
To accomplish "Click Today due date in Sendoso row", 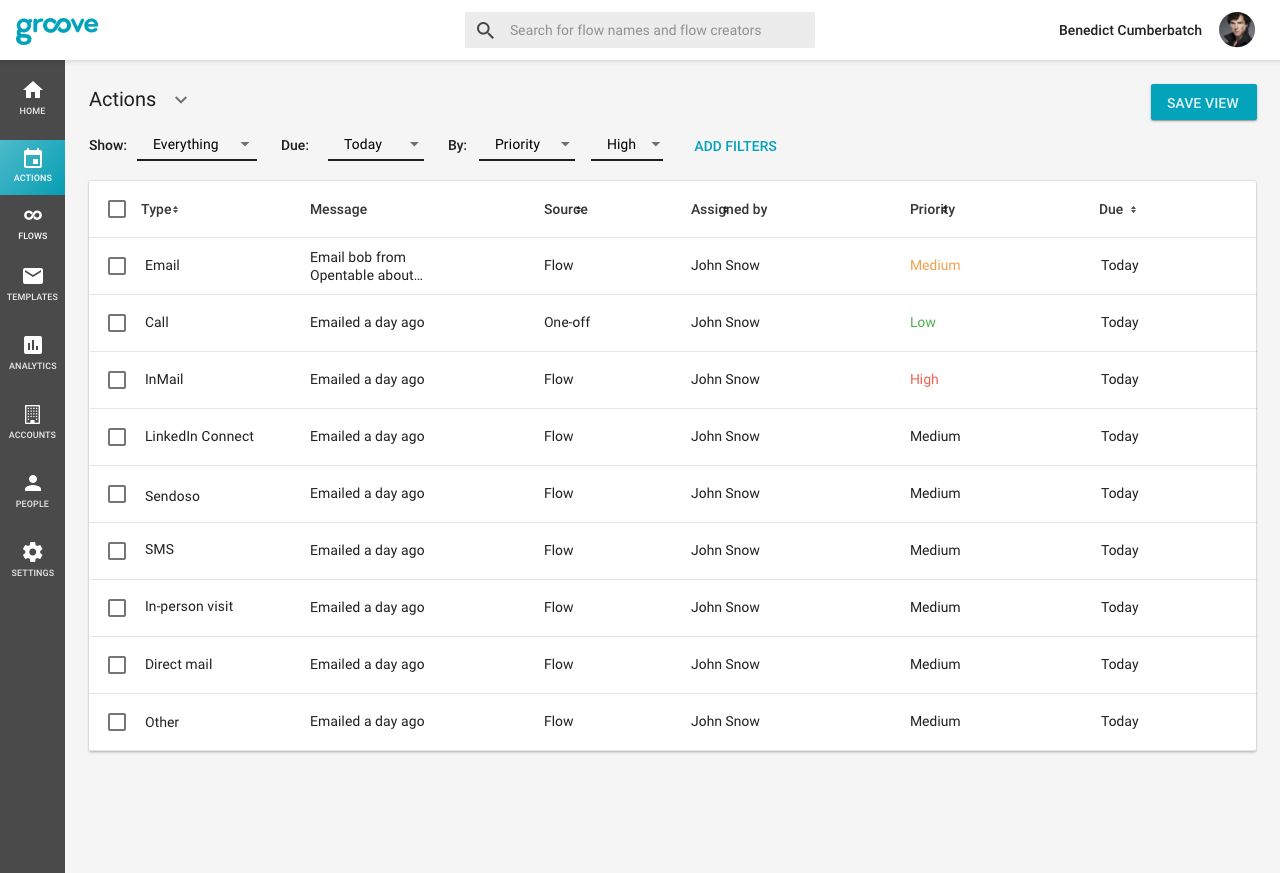I will (1120, 493).
